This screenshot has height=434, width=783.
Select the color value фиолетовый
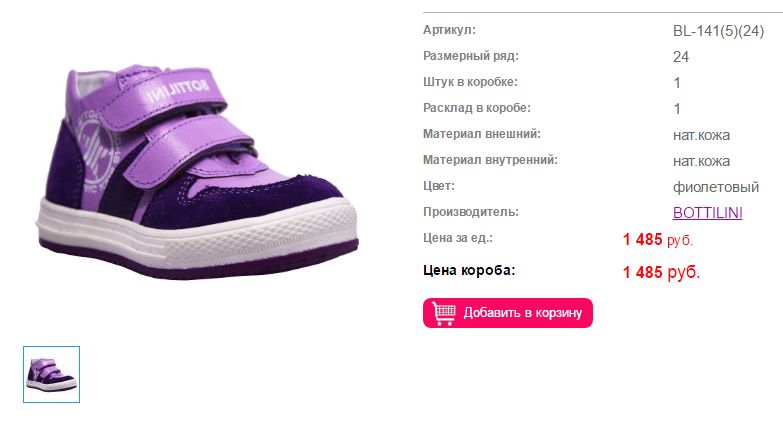[716, 187]
